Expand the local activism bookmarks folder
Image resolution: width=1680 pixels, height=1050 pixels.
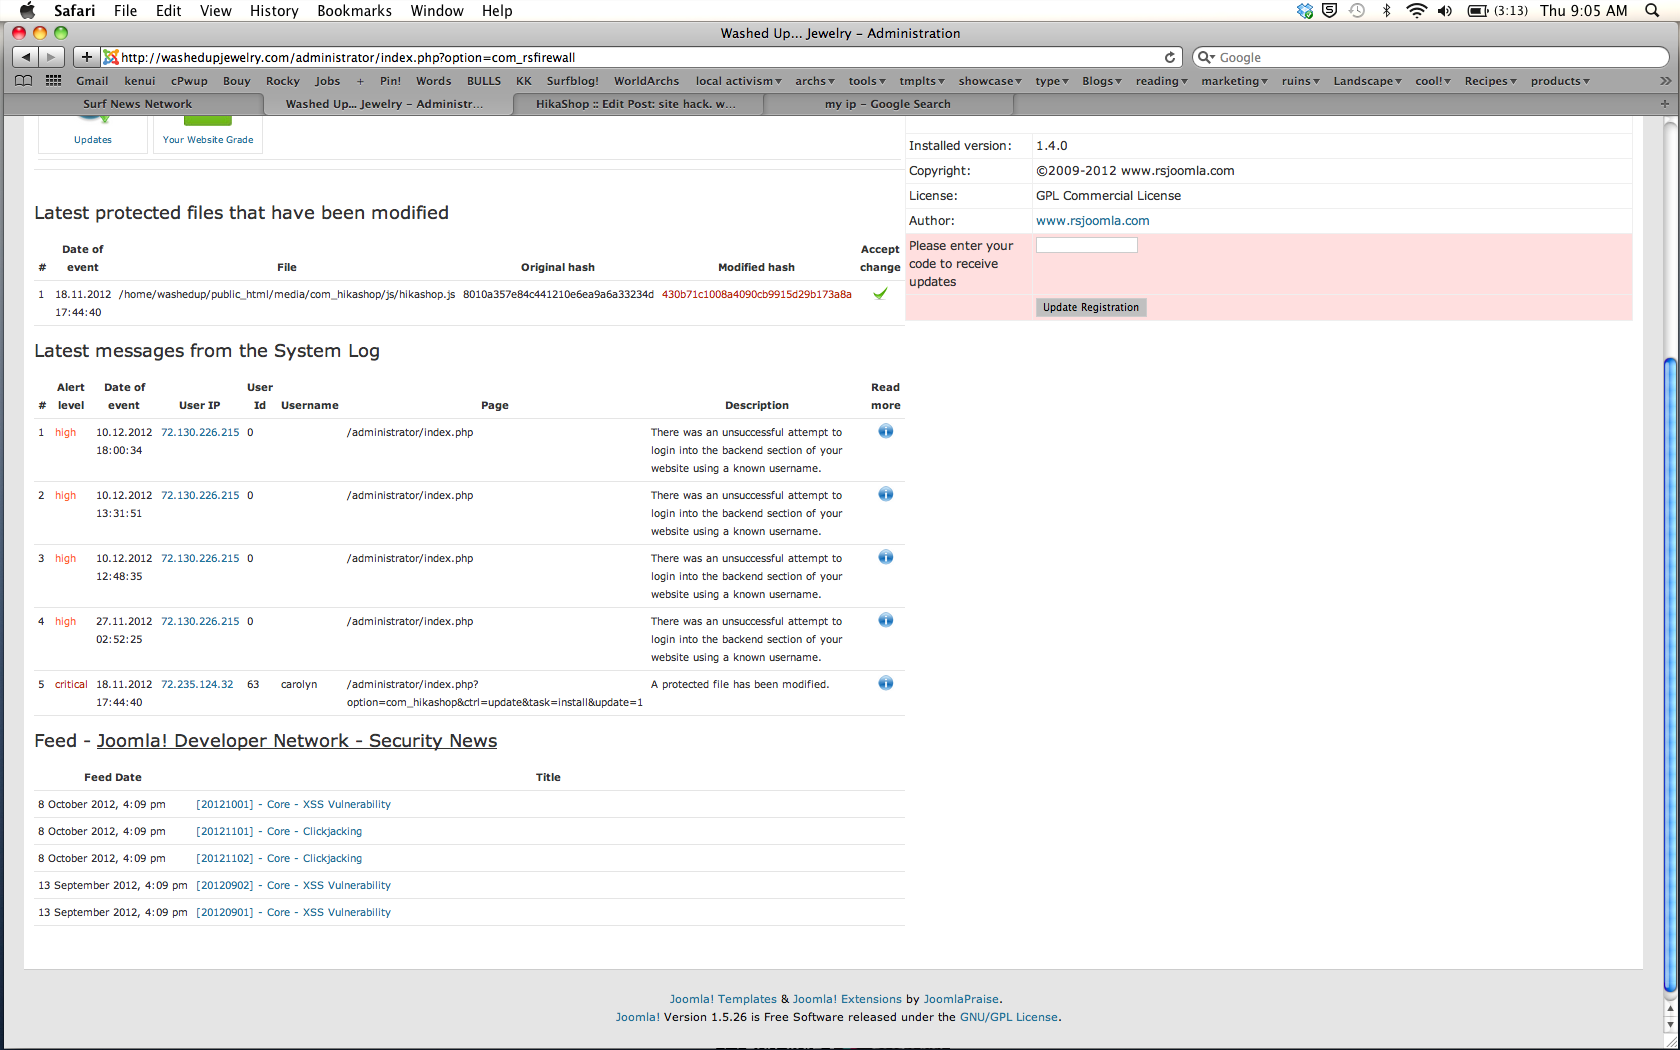point(739,81)
